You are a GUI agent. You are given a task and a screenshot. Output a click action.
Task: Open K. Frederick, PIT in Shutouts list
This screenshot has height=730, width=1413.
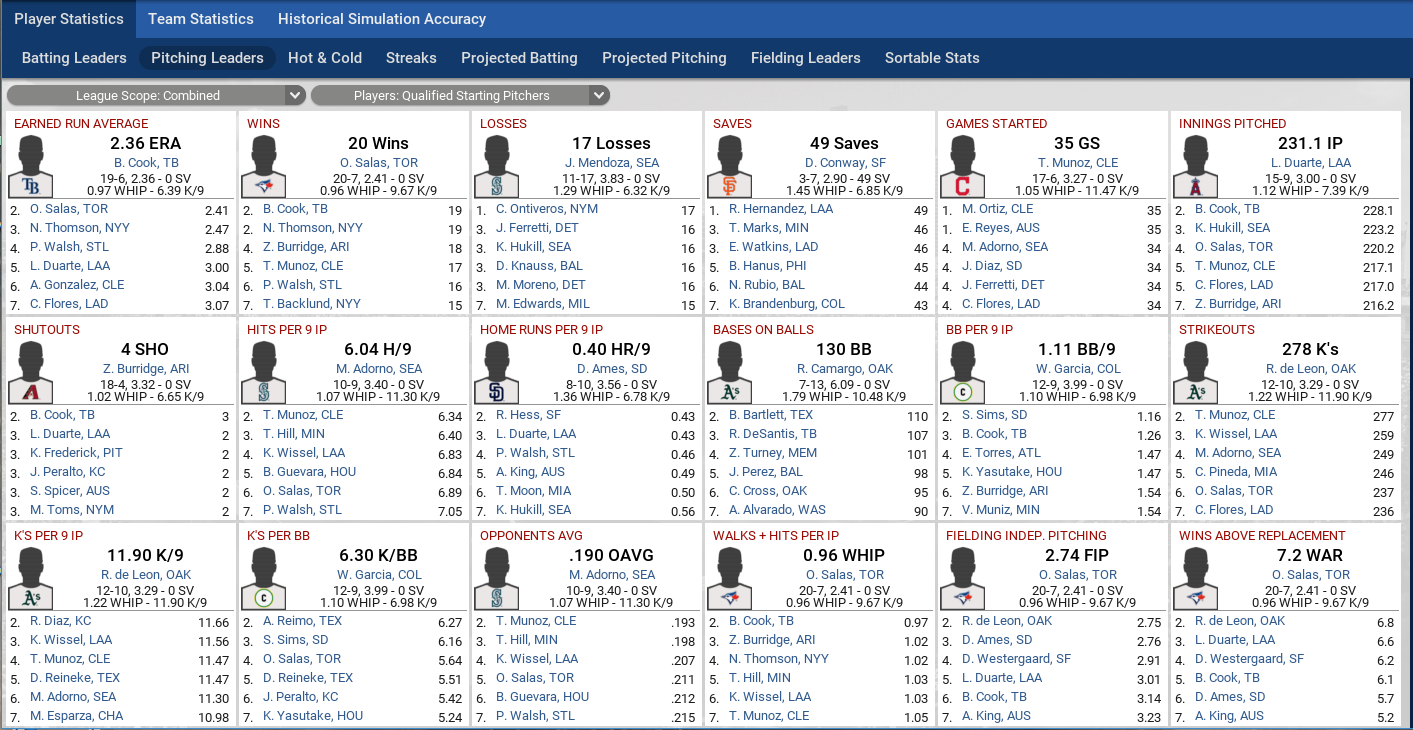[x=76, y=453]
